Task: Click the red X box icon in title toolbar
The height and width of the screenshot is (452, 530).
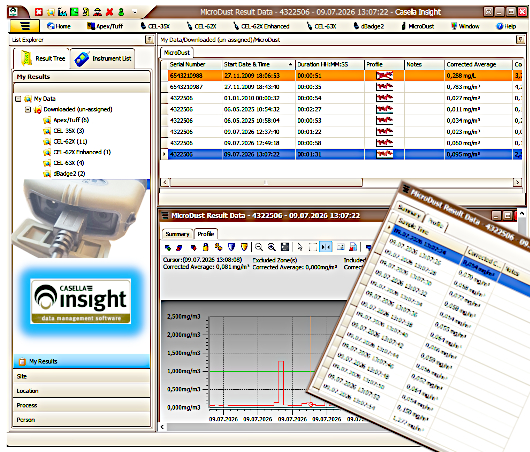Action: click(39, 12)
